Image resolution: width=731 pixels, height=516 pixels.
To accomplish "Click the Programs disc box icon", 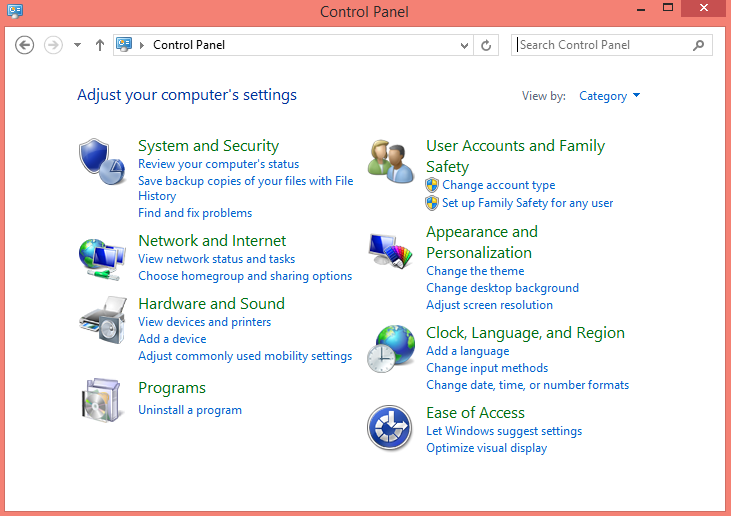I will tap(101, 400).
